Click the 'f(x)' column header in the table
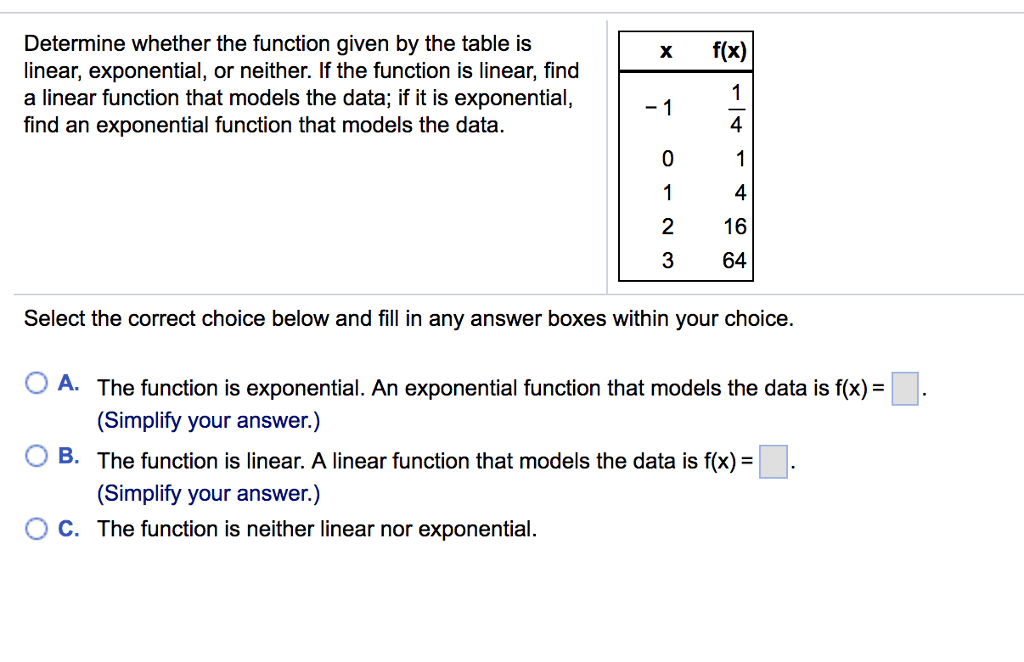 click(729, 52)
